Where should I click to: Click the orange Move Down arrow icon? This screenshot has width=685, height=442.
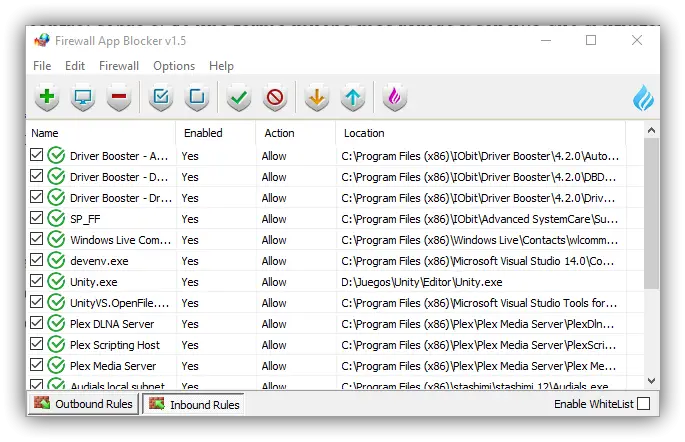point(317,97)
